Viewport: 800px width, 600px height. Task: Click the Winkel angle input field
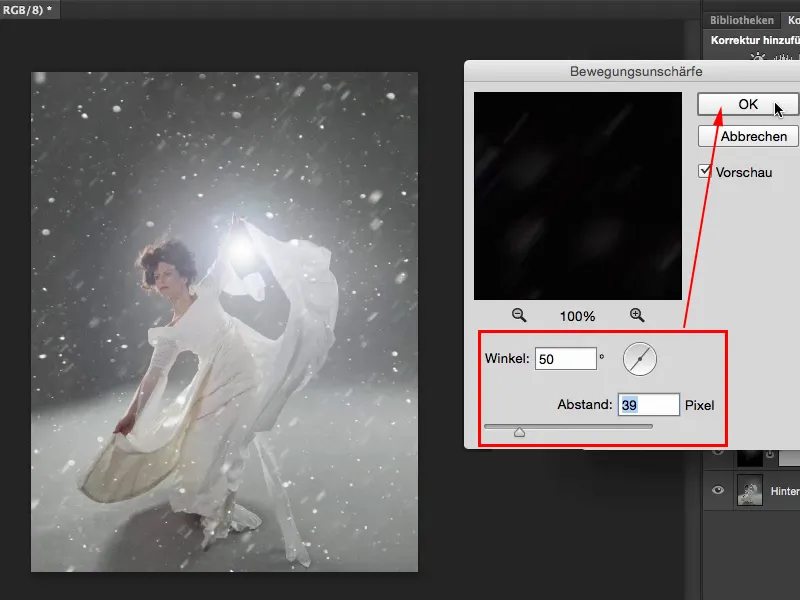pyautogui.click(x=565, y=359)
